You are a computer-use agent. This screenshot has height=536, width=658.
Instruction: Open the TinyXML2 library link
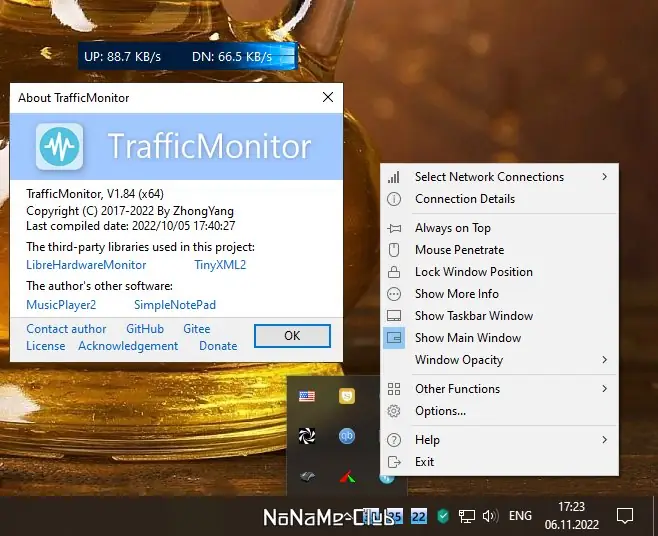point(220,265)
